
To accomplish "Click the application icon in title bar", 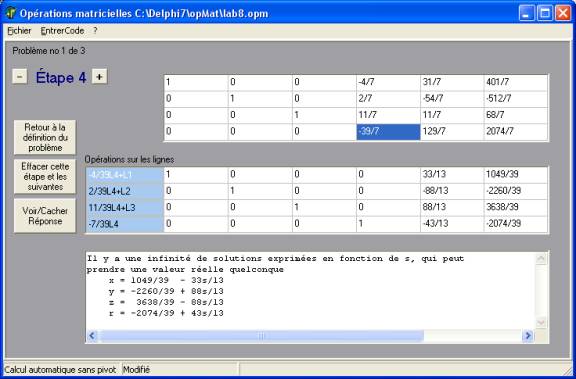I will tap(10, 14).
